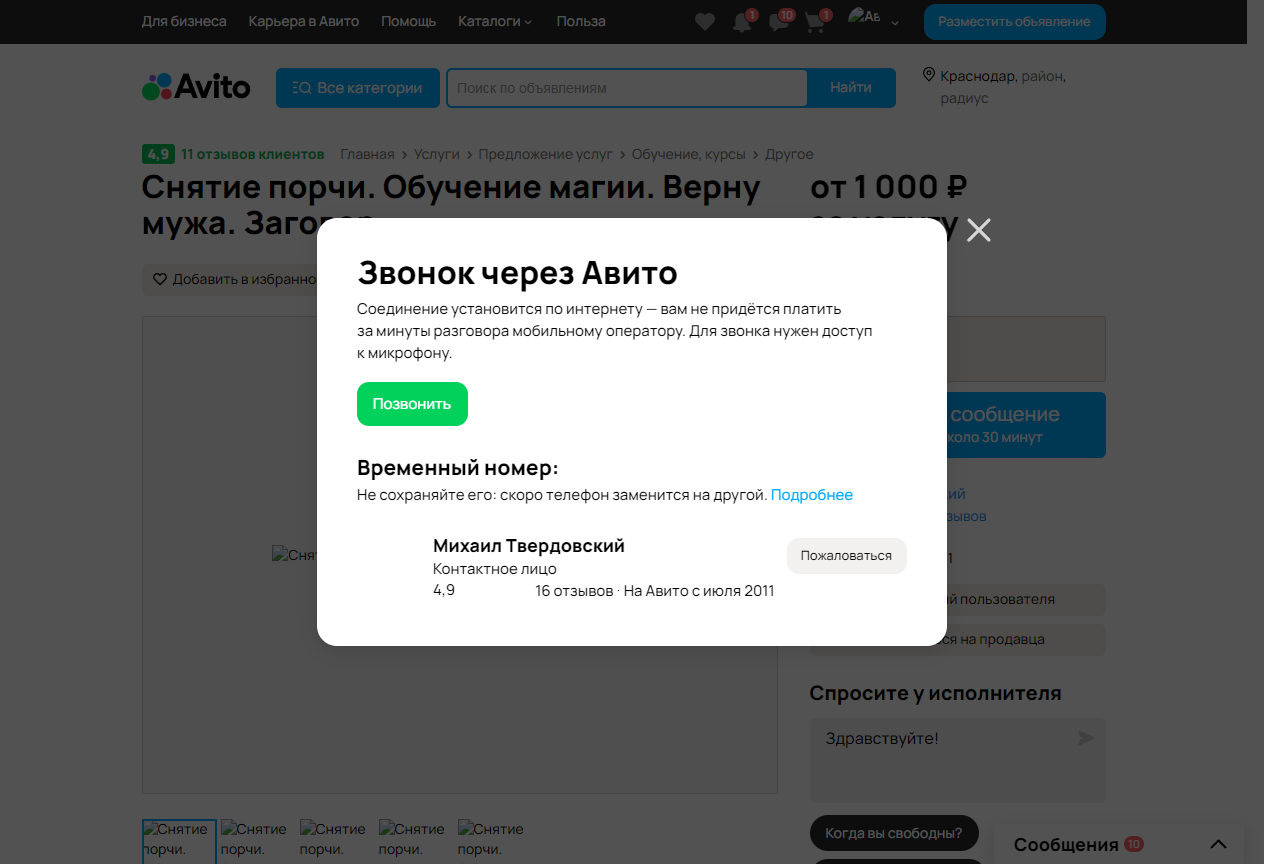Go to Главная breadcrumb

click(367, 154)
